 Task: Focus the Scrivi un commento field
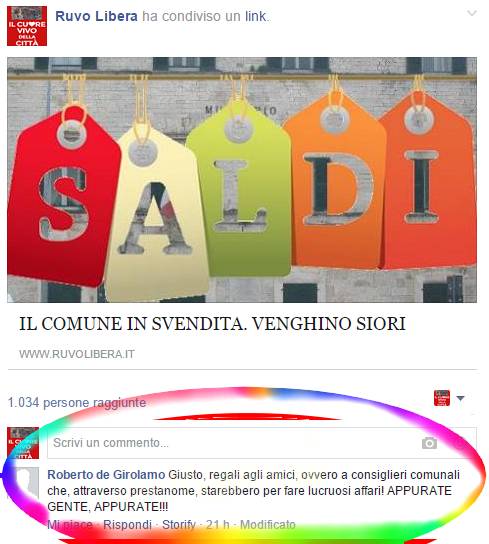262,443
